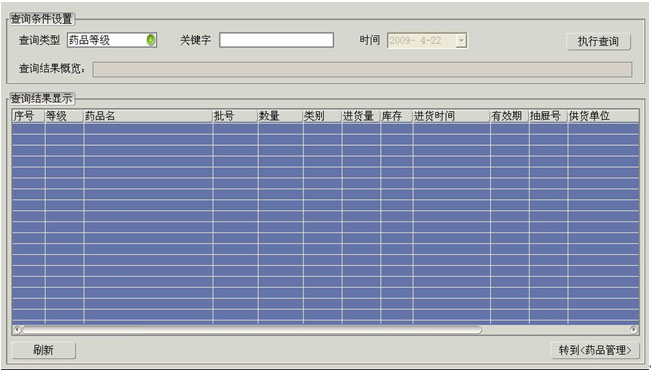Open the 查询类型 dropdown showing 药品等级

coord(112,40)
